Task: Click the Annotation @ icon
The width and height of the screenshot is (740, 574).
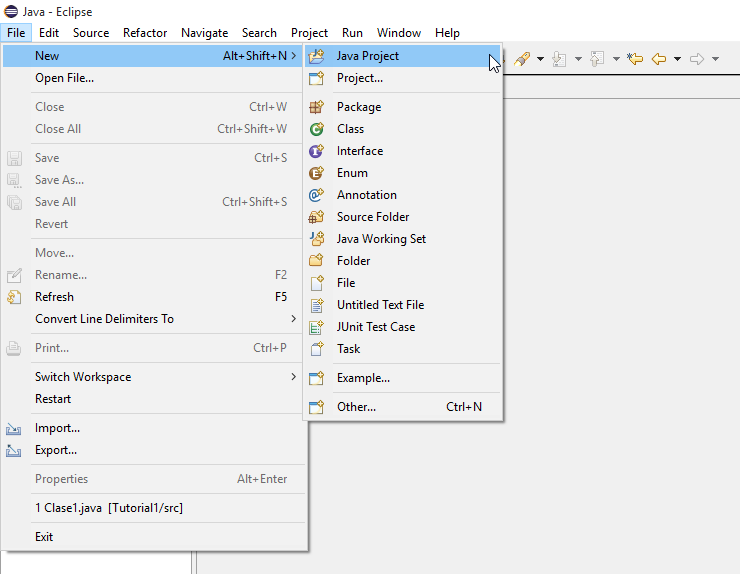Action: (x=316, y=195)
